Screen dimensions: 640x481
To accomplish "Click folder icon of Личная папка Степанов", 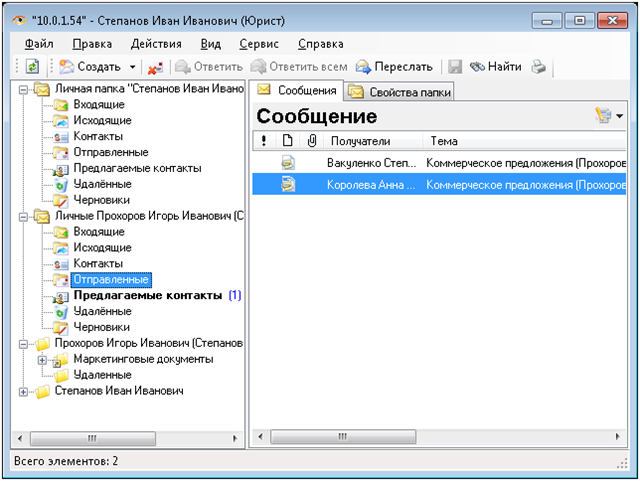I will (42, 89).
